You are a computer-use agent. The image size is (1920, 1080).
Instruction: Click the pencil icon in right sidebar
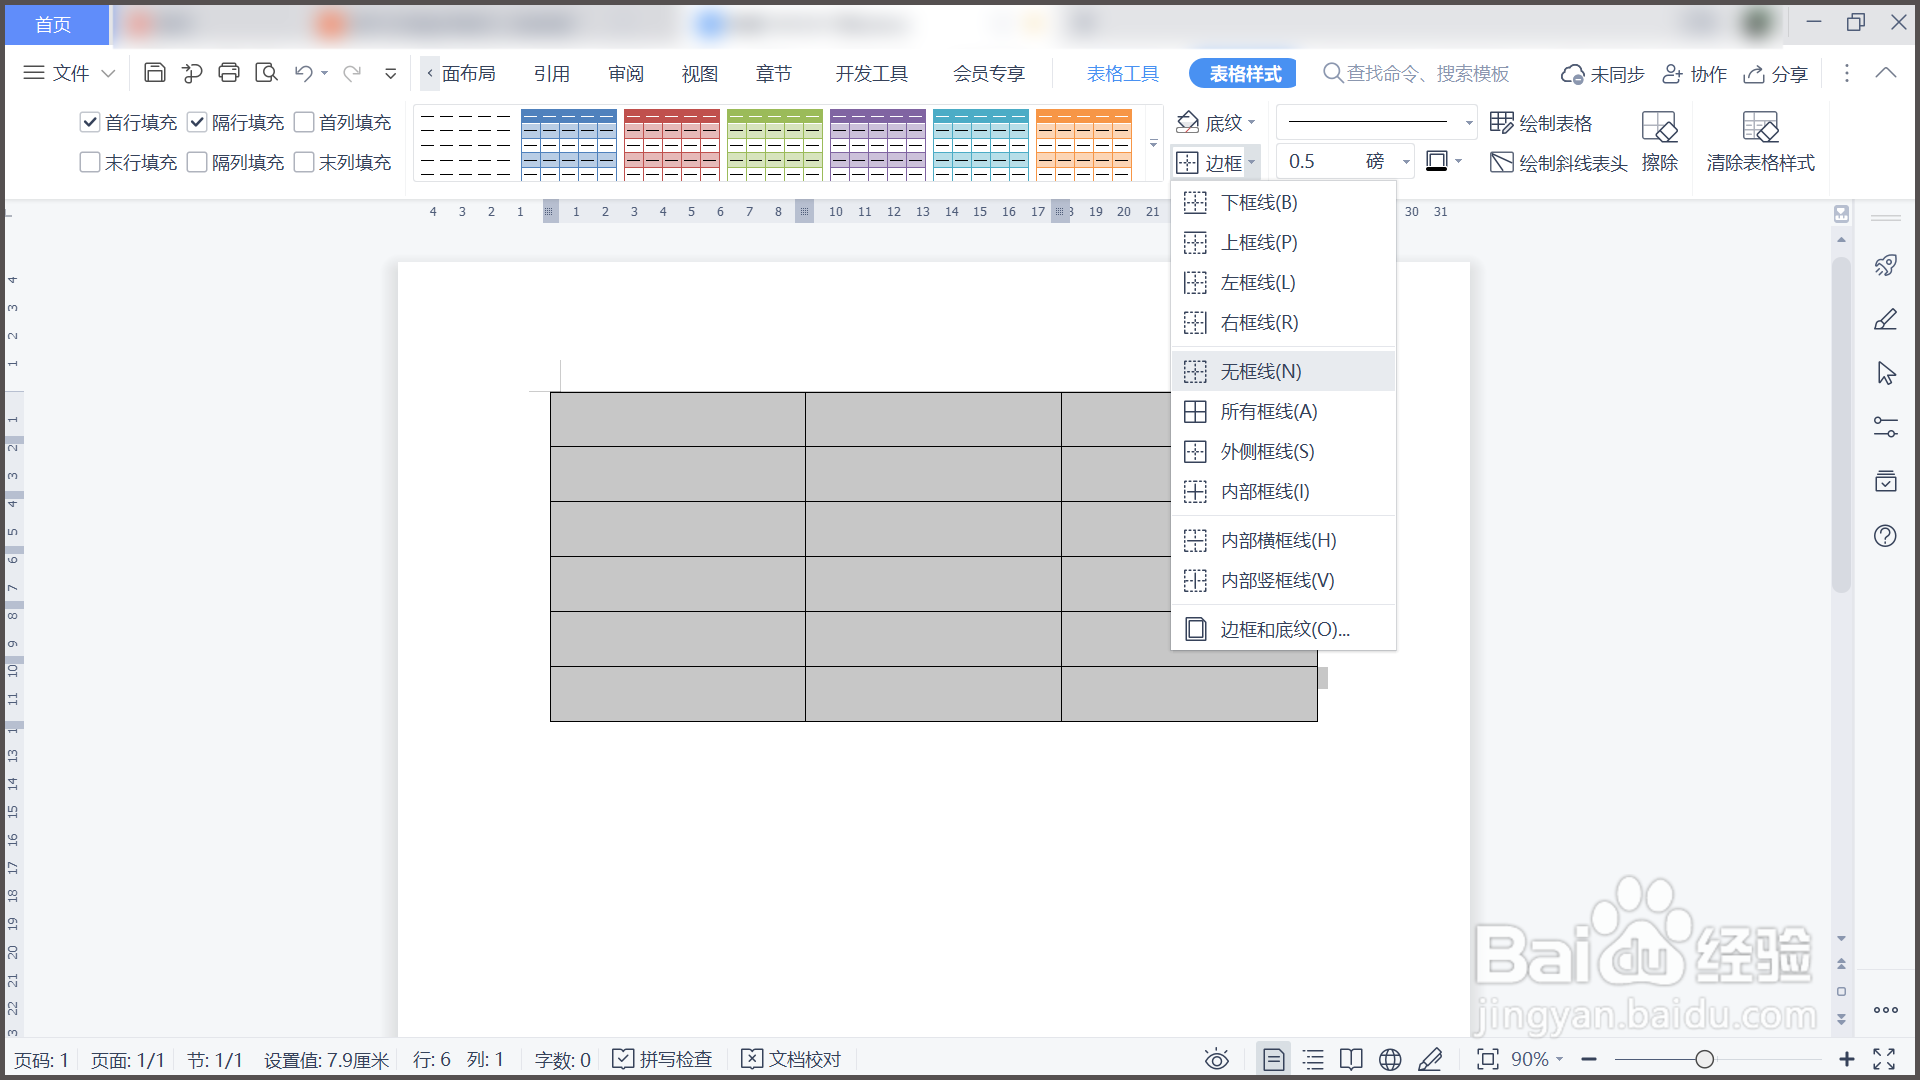pyautogui.click(x=1885, y=319)
